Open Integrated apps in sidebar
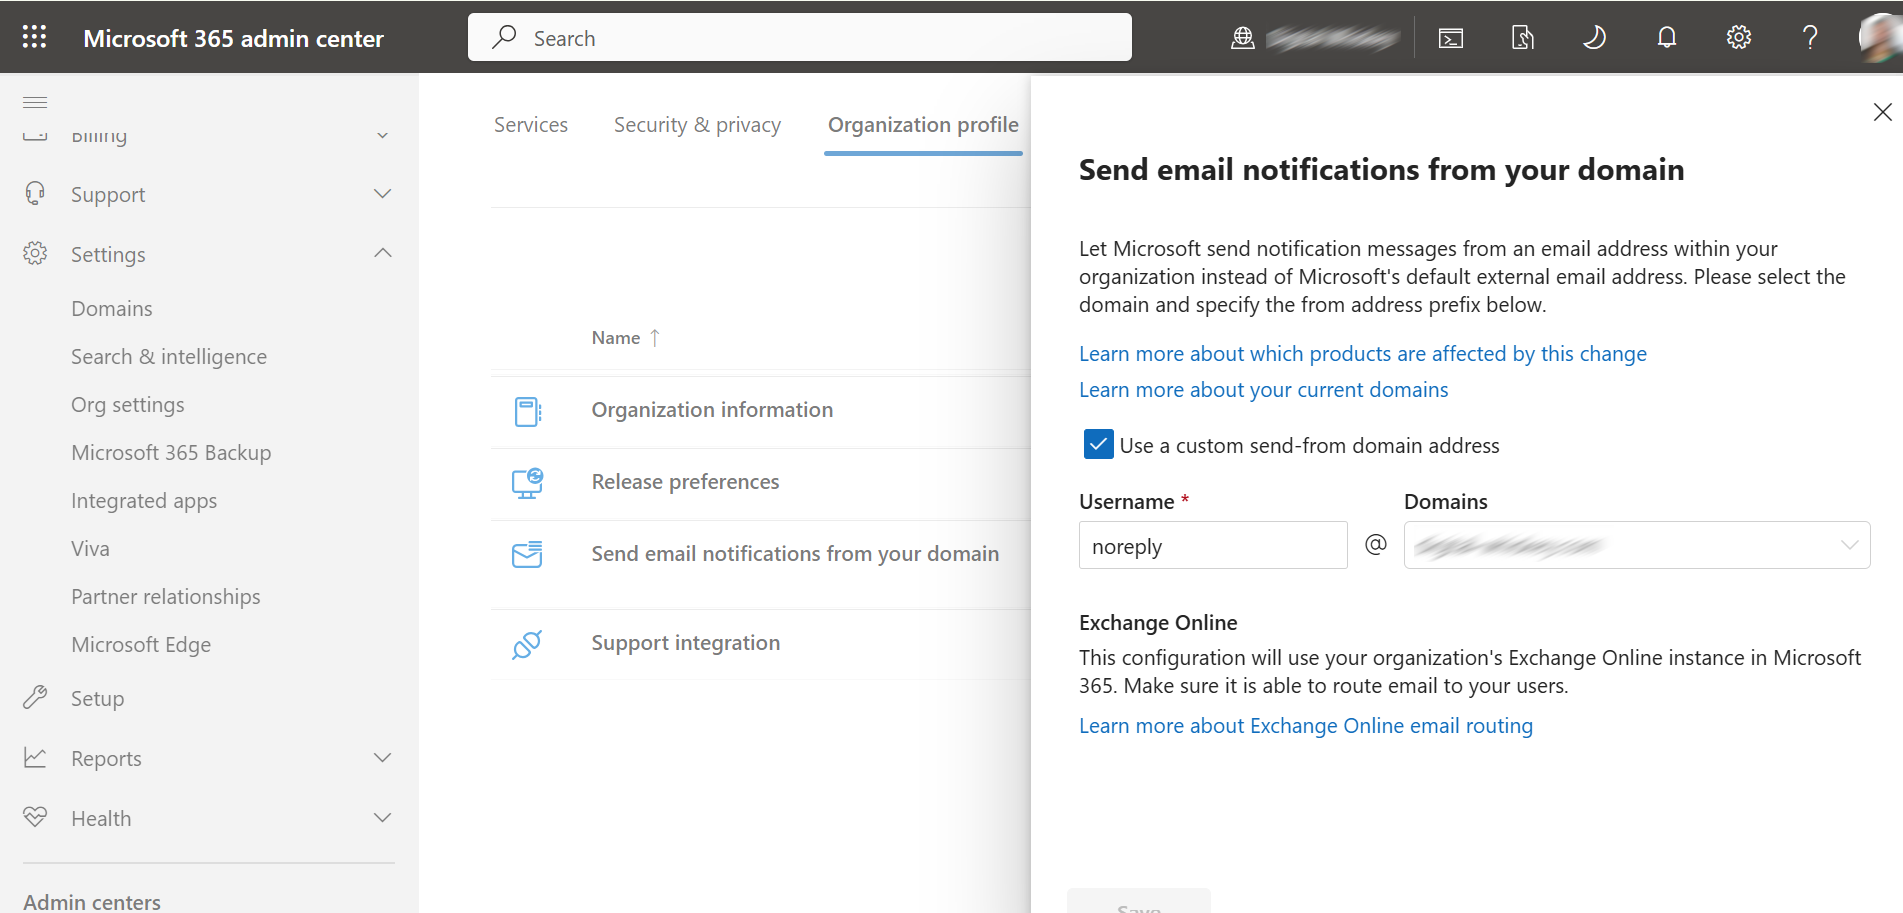The image size is (1903, 913). tap(144, 501)
